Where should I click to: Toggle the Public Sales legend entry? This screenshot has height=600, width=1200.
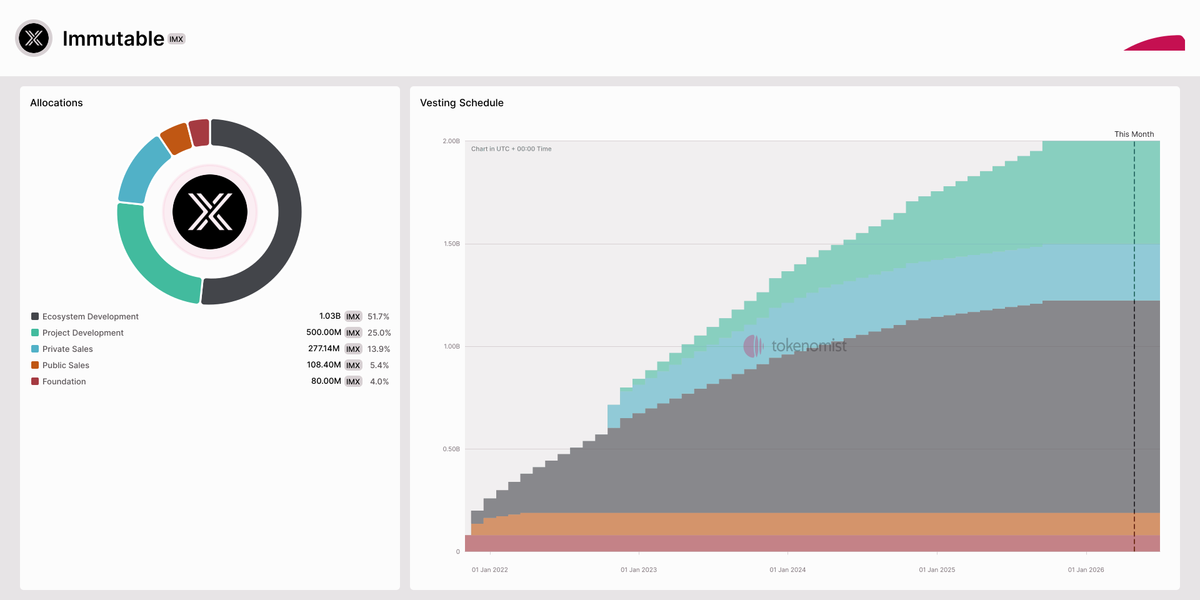66,366
